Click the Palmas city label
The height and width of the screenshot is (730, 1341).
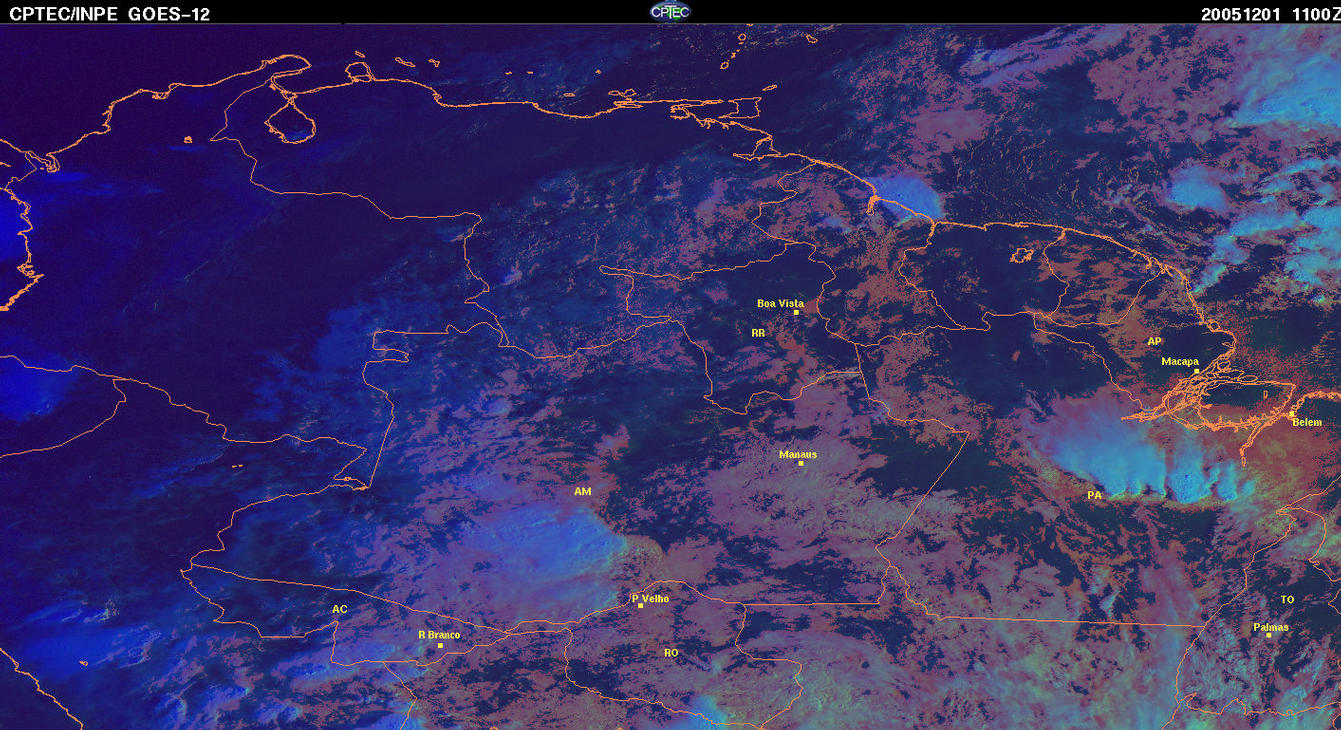pyautogui.click(x=1271, y=627)
